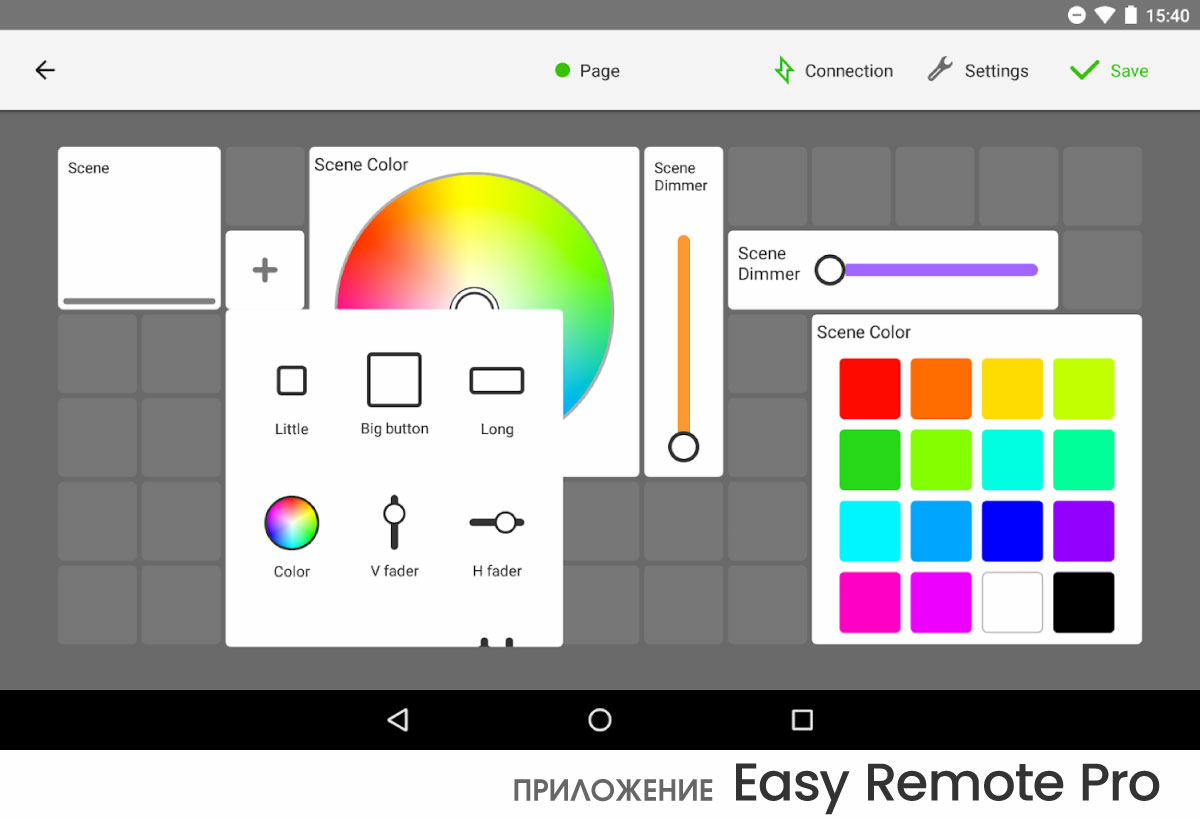Pick the Long button widget
The width and height of the screenshot is (1200, 820).
pyautogui.click(x=497, y=397)
